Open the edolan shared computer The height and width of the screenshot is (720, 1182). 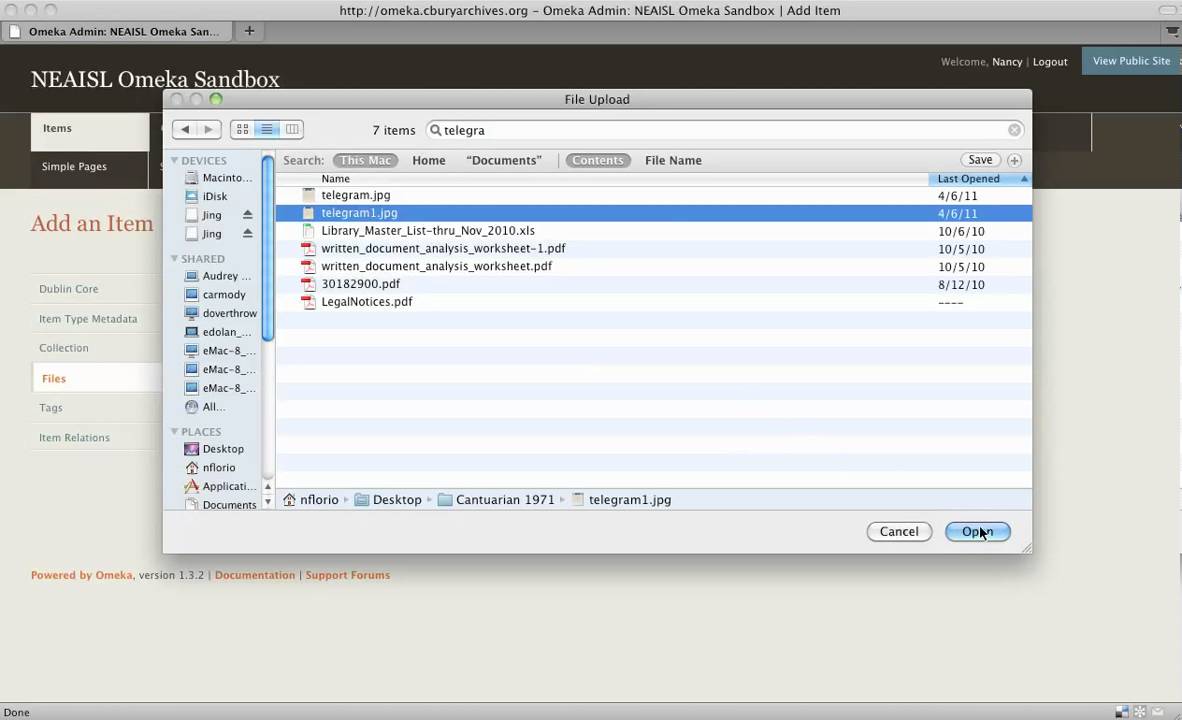tap(219, 332)
